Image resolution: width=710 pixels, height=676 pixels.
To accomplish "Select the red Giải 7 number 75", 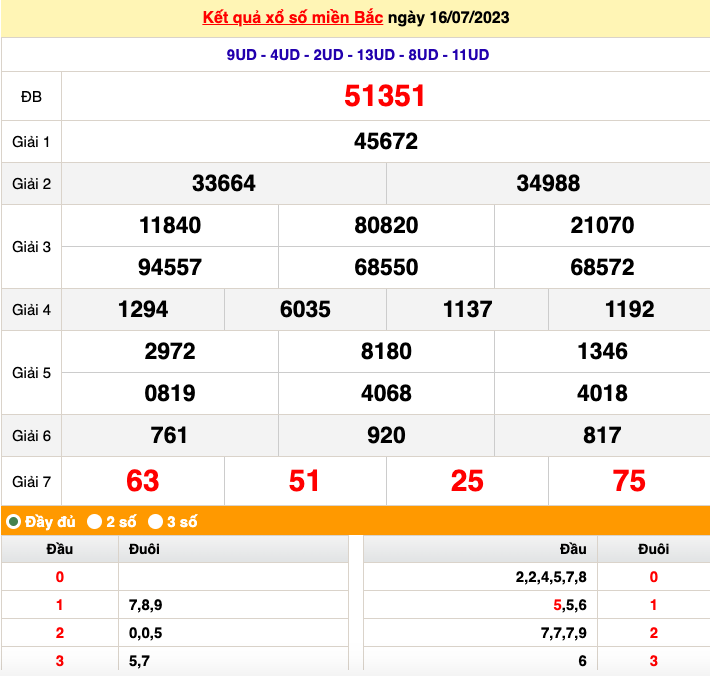I will 629,481.
